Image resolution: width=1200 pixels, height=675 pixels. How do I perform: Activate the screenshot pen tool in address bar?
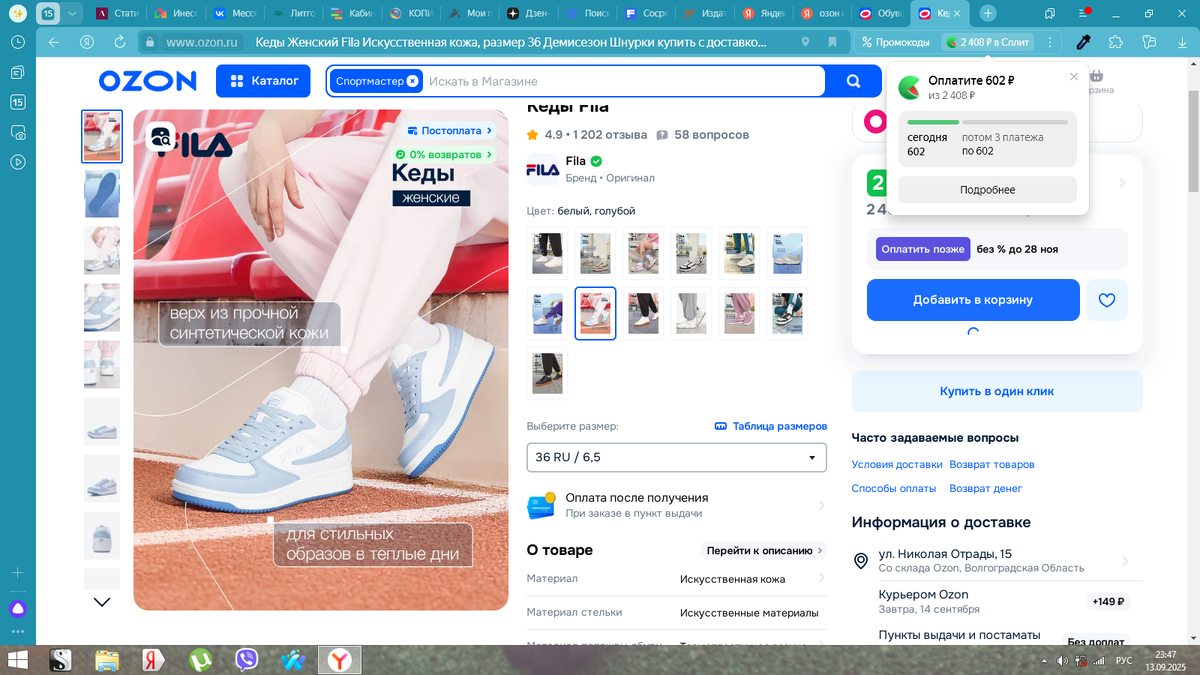(x=1083, y=43)
